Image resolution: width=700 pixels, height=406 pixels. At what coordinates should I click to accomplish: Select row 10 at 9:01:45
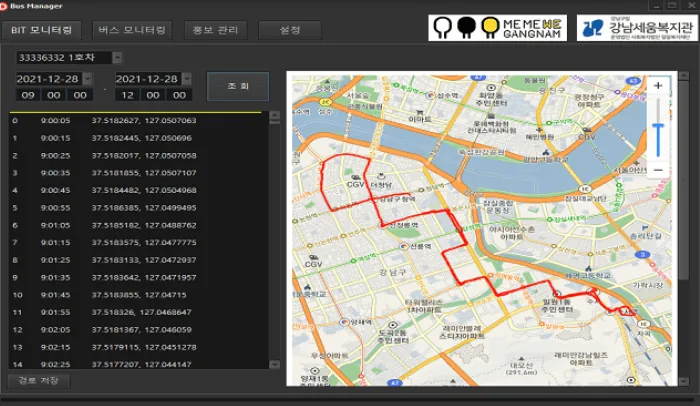click(x=138, y=295)
